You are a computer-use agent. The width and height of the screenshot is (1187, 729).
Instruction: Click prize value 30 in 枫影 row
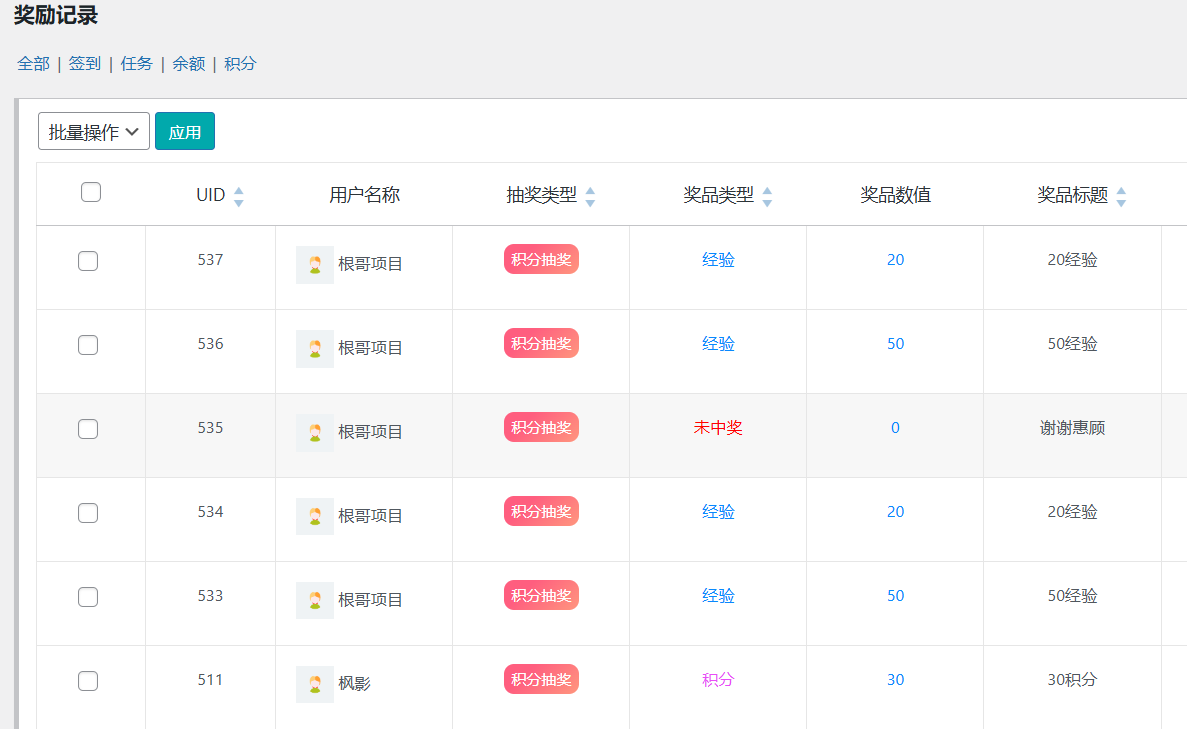point(896,680)
